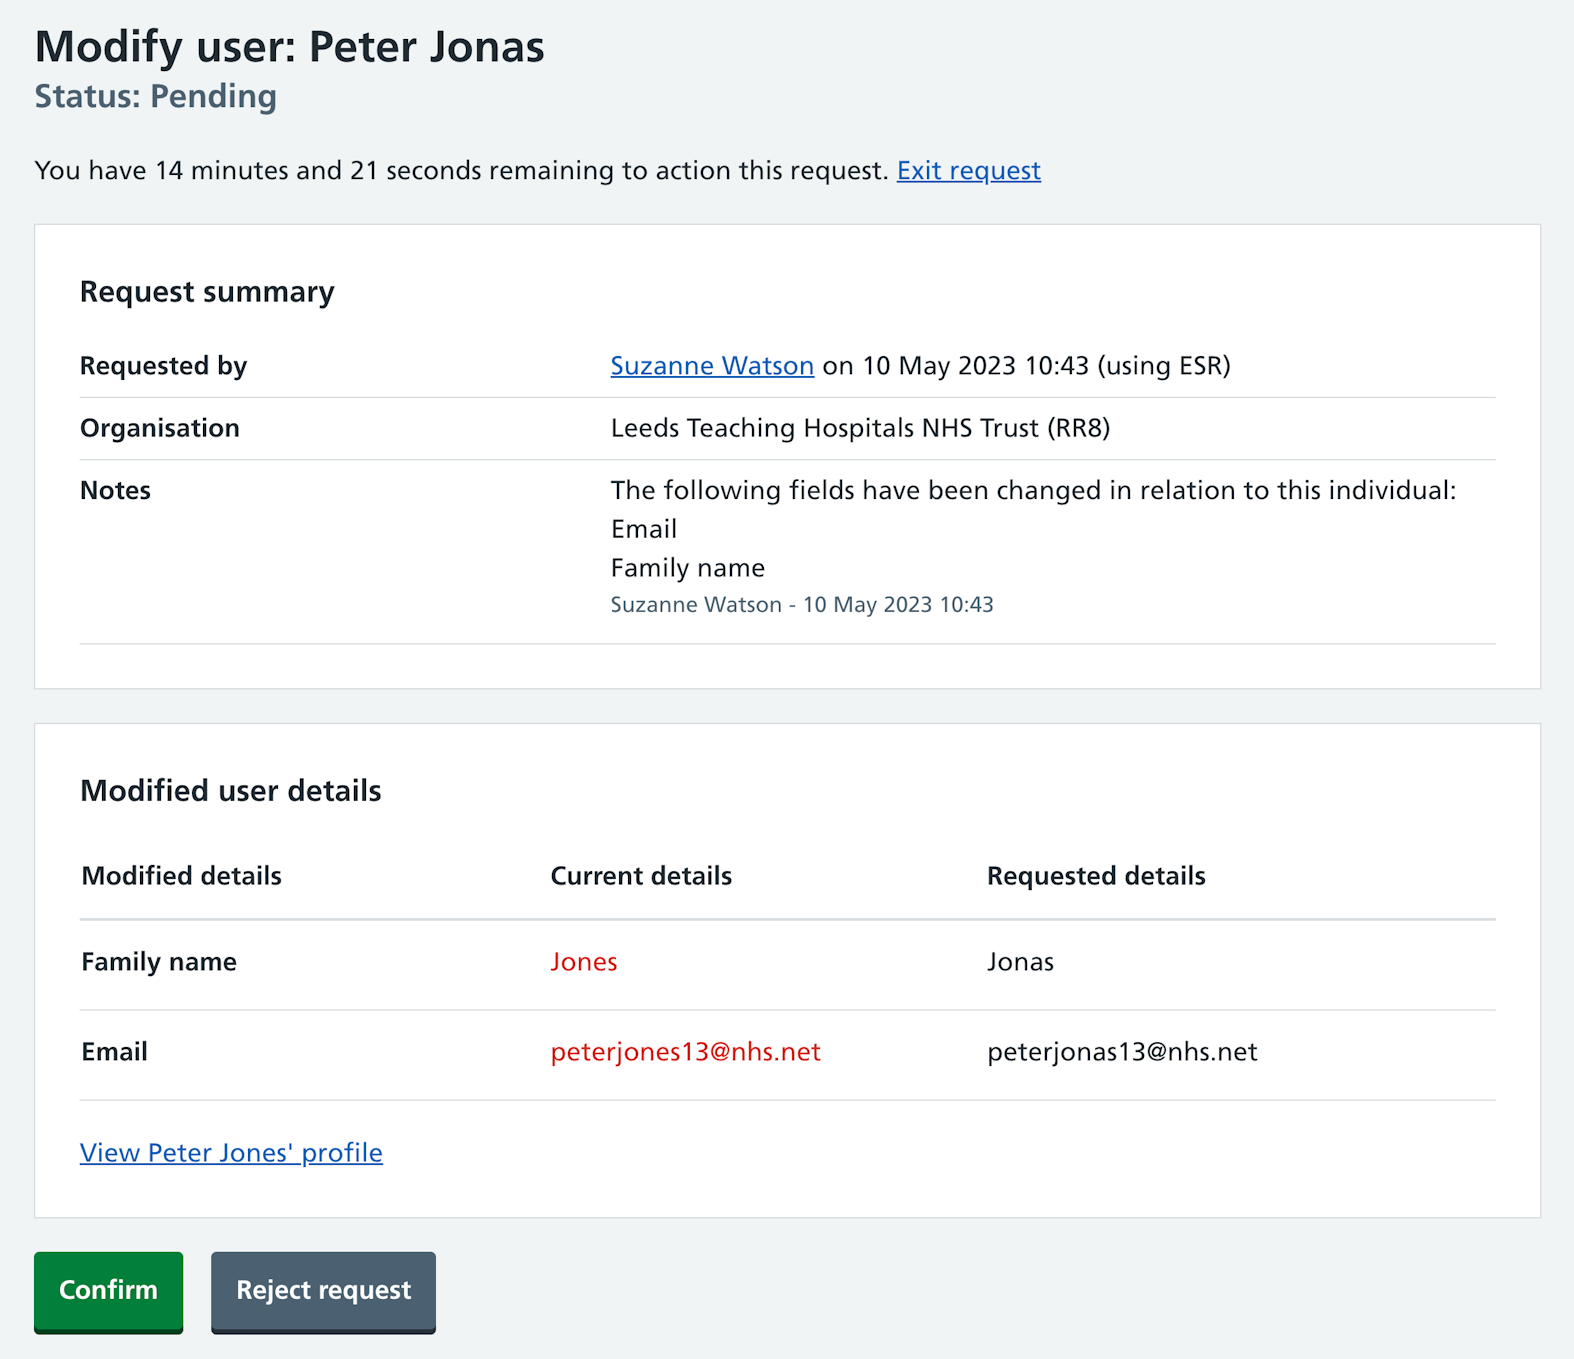Click the 'Modified user details' heading
This screenshot has height=1359, width=1574.
pyautogui.click(x=231, y=791)
